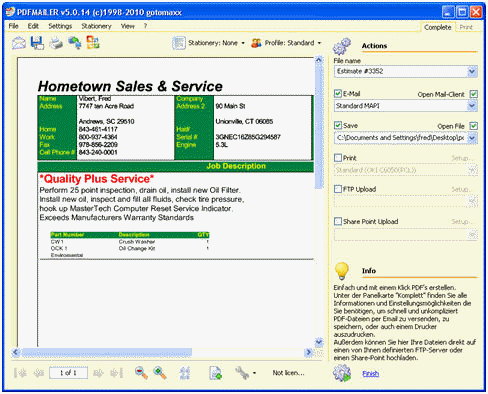Image resolution: width=488 pixels, height=394 pixels.
Task: Click the Hometown Sales & Service heading
Action: (x=130, y=86)
